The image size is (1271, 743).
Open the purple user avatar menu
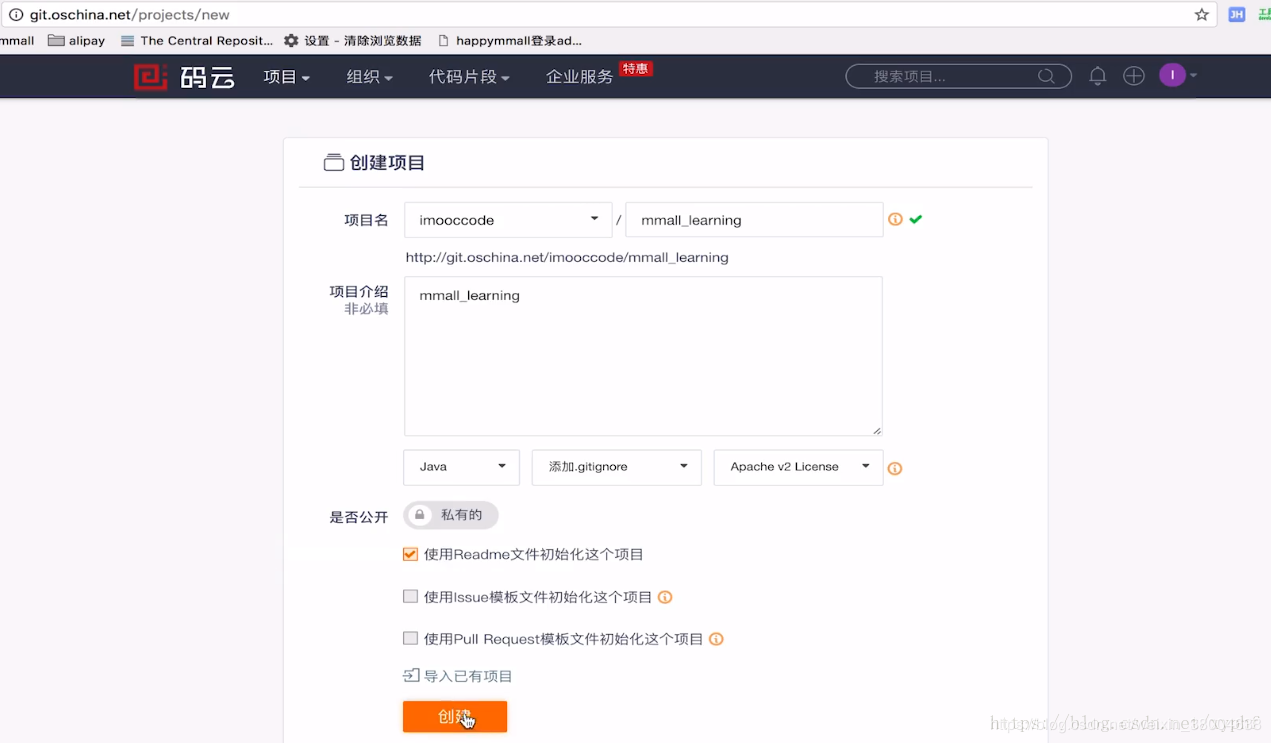pos(1172,75)
